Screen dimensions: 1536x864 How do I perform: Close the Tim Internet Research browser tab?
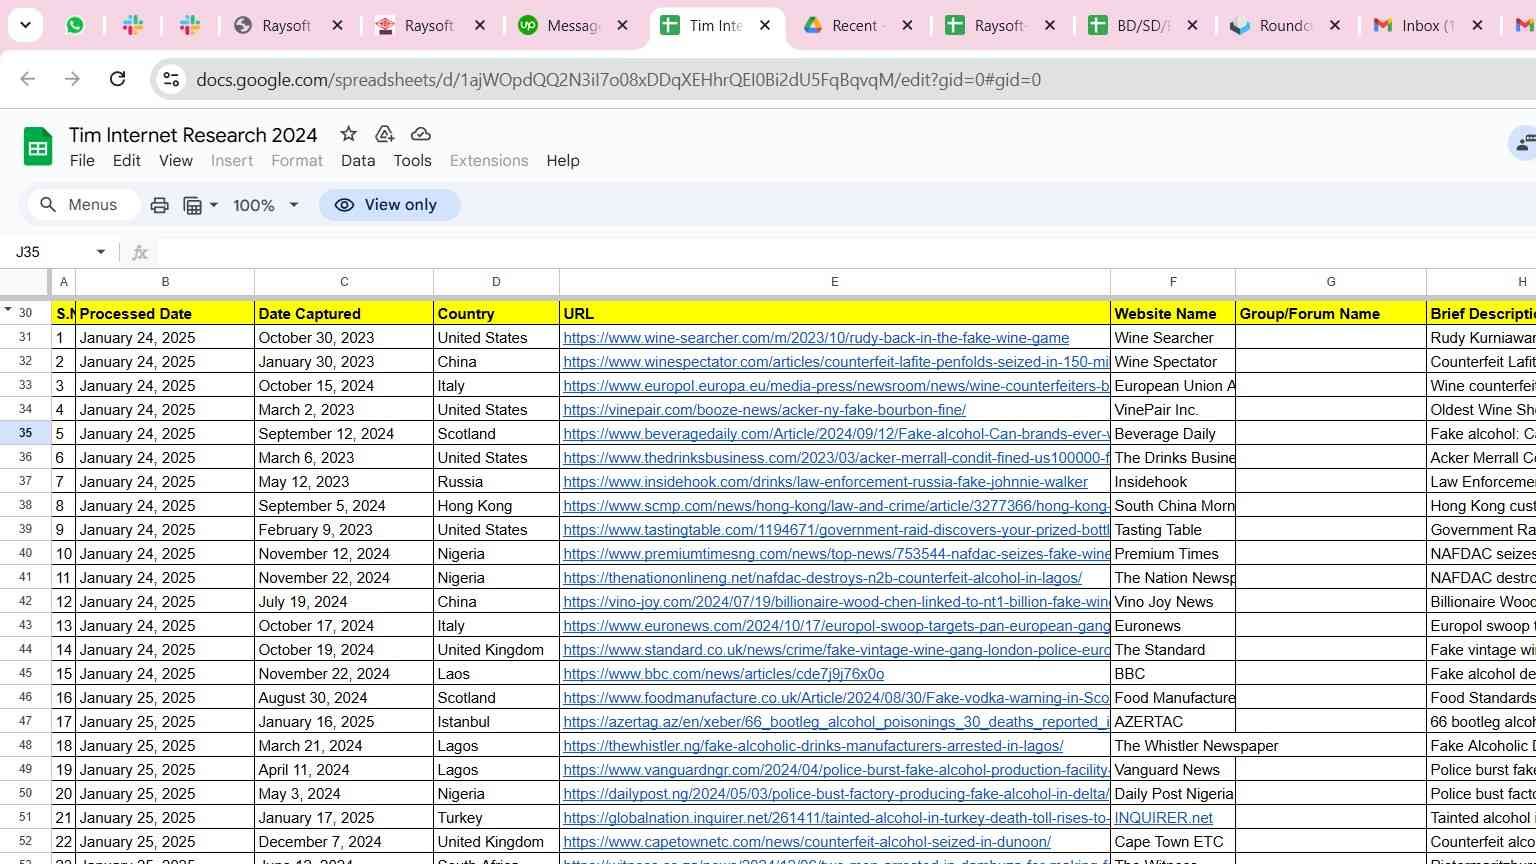pyautogui.click(x=765, y=25)
